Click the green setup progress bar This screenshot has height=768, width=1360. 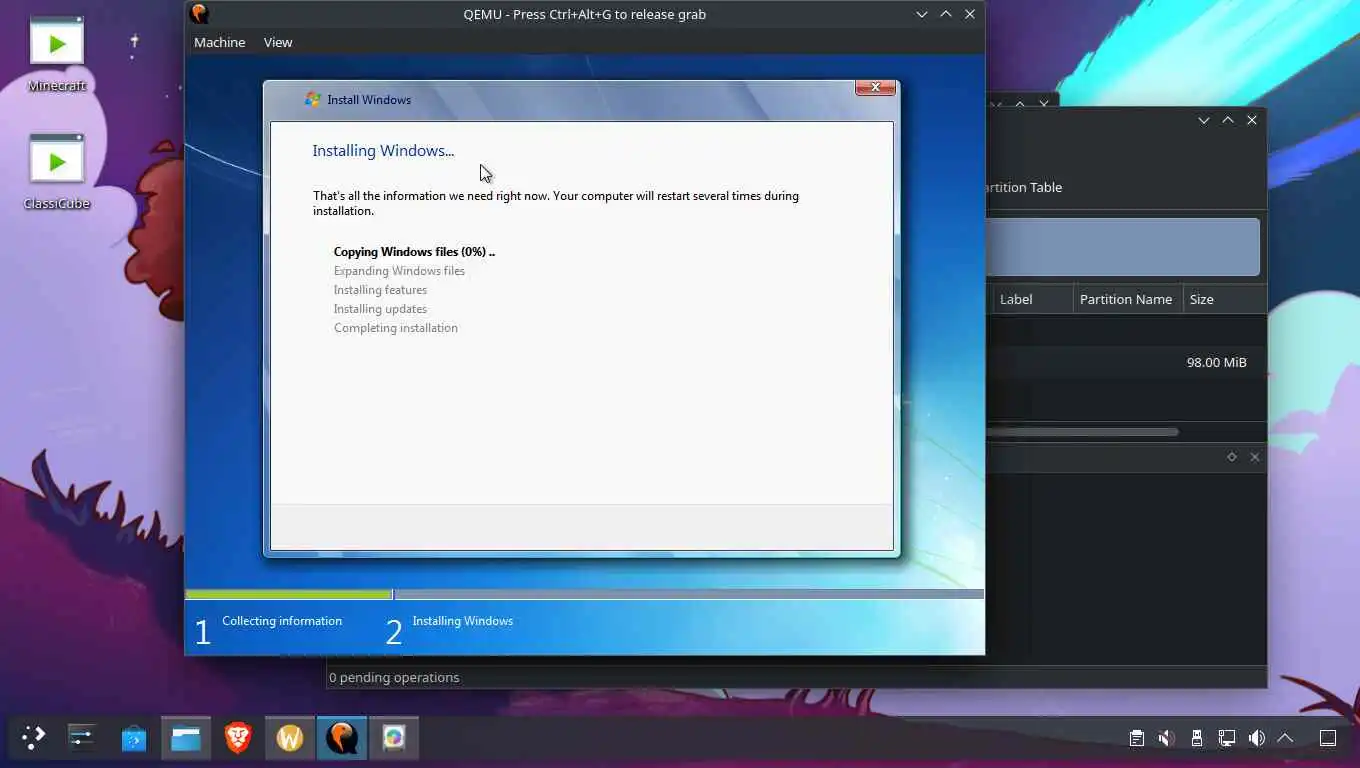(x=289, y=595)
